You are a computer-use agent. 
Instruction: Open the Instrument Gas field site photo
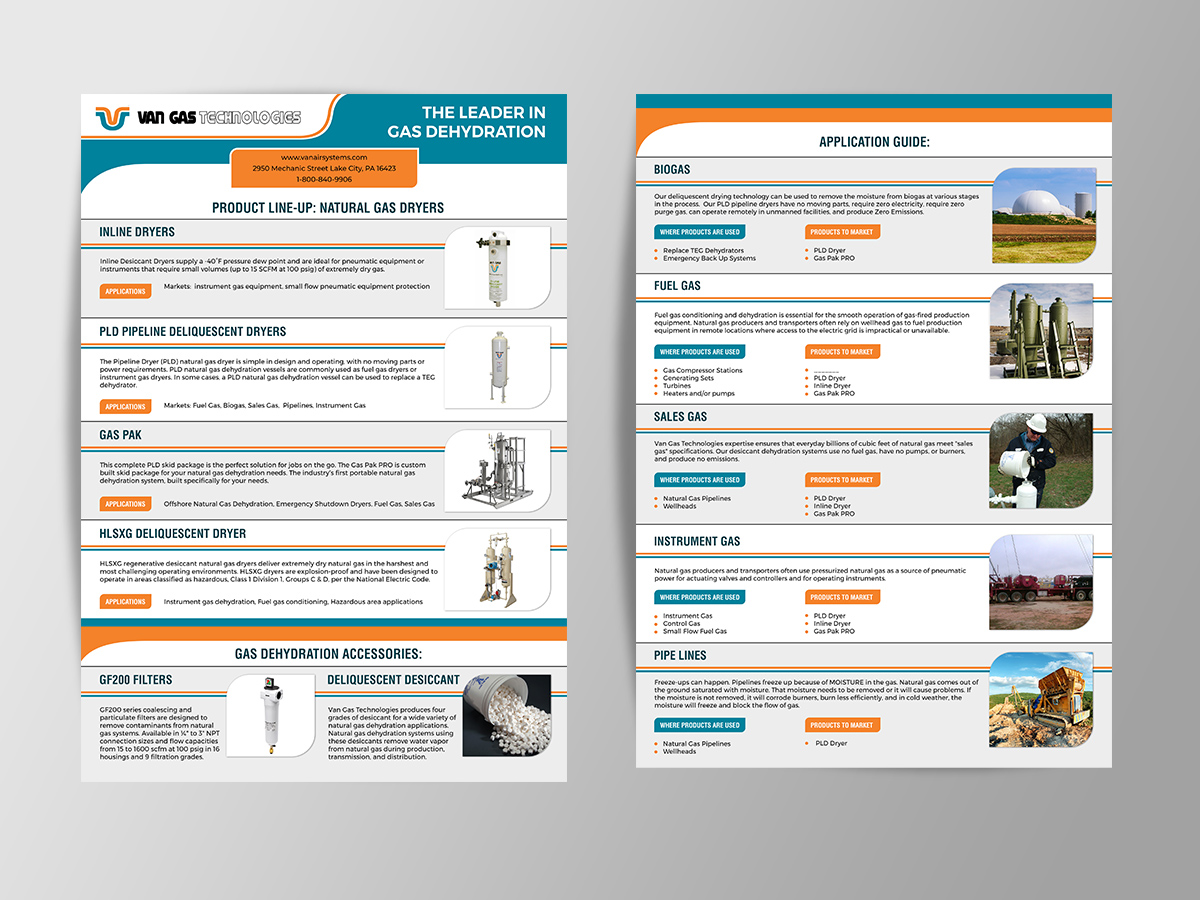(1042, 583)
